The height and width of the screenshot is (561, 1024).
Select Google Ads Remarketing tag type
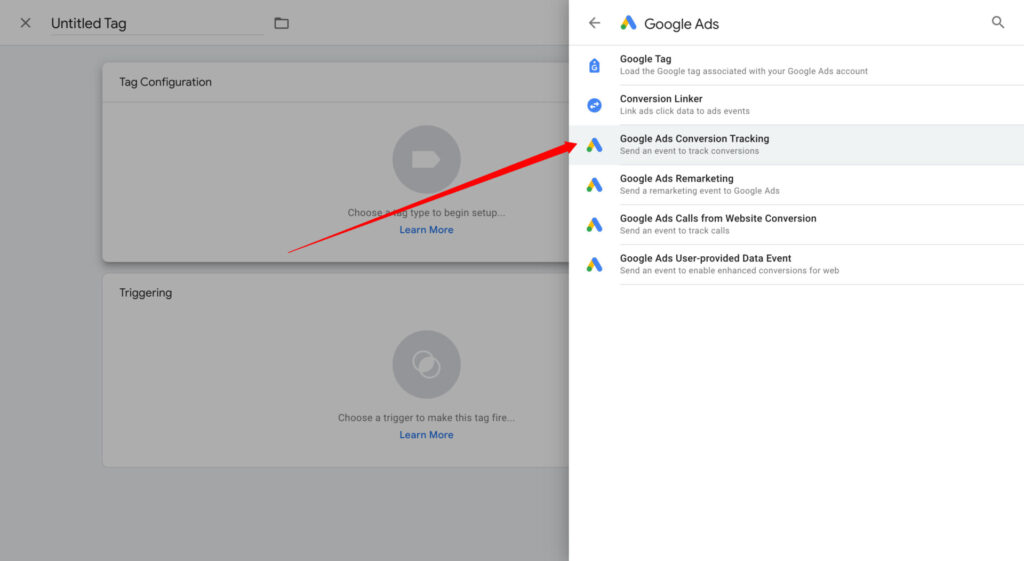pos(676,179)
